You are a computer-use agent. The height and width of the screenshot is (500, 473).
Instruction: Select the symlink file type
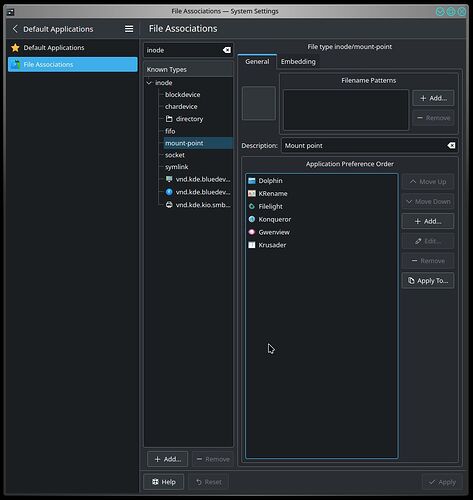click(x=176, y=167)
